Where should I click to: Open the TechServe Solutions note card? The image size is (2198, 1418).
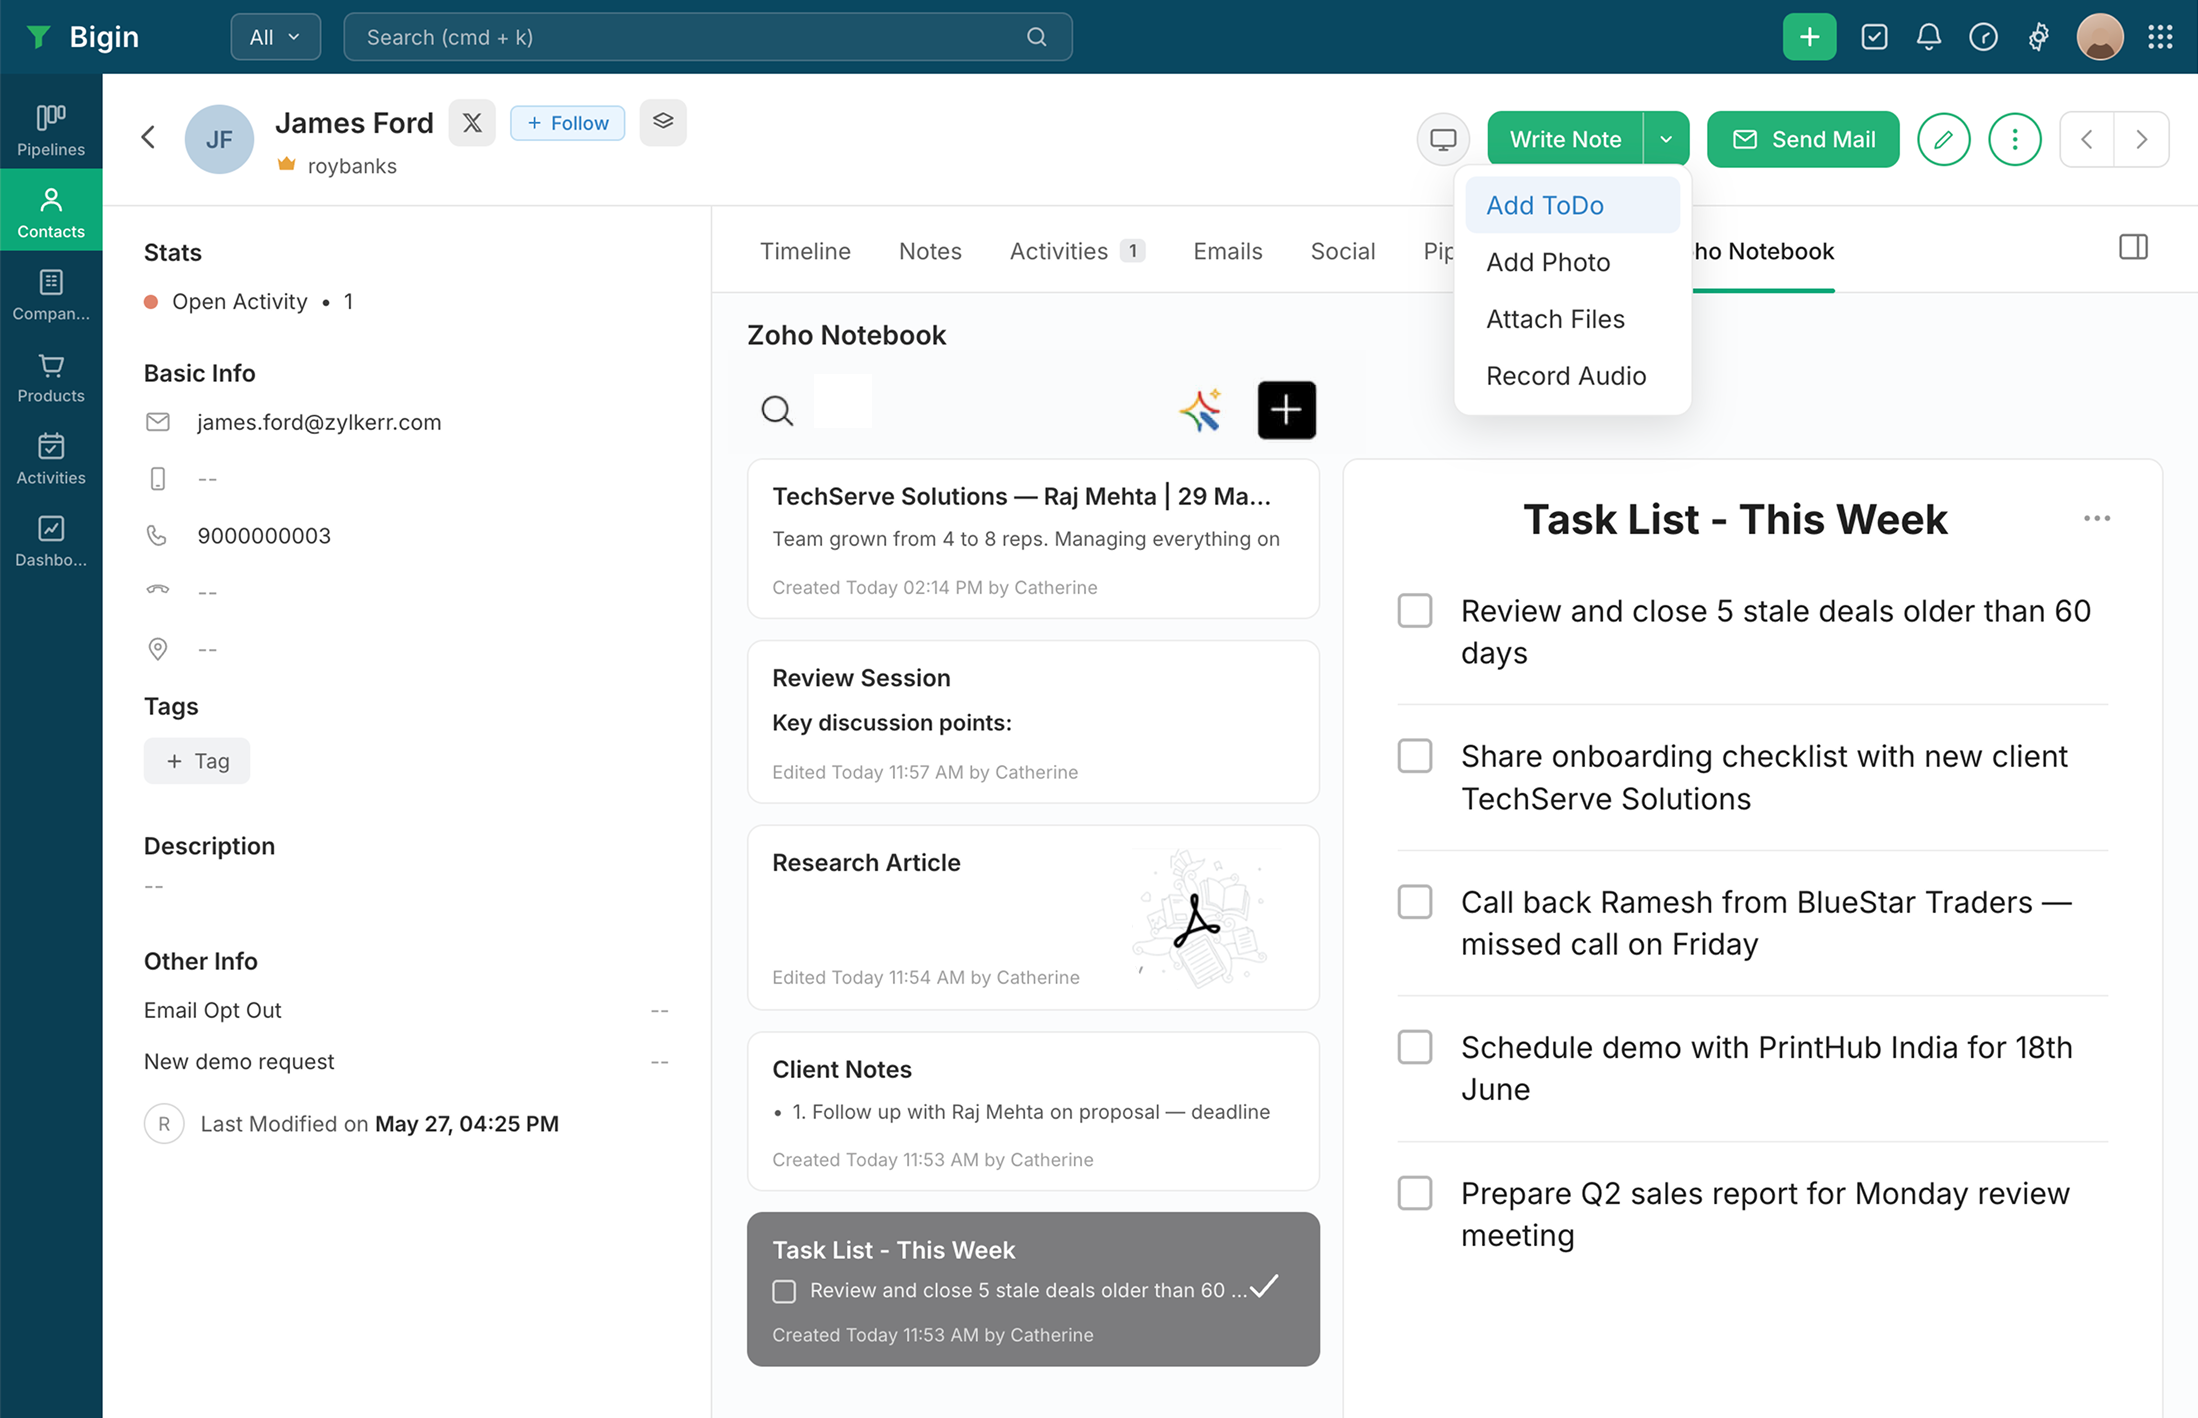[x=1033, y=539]
